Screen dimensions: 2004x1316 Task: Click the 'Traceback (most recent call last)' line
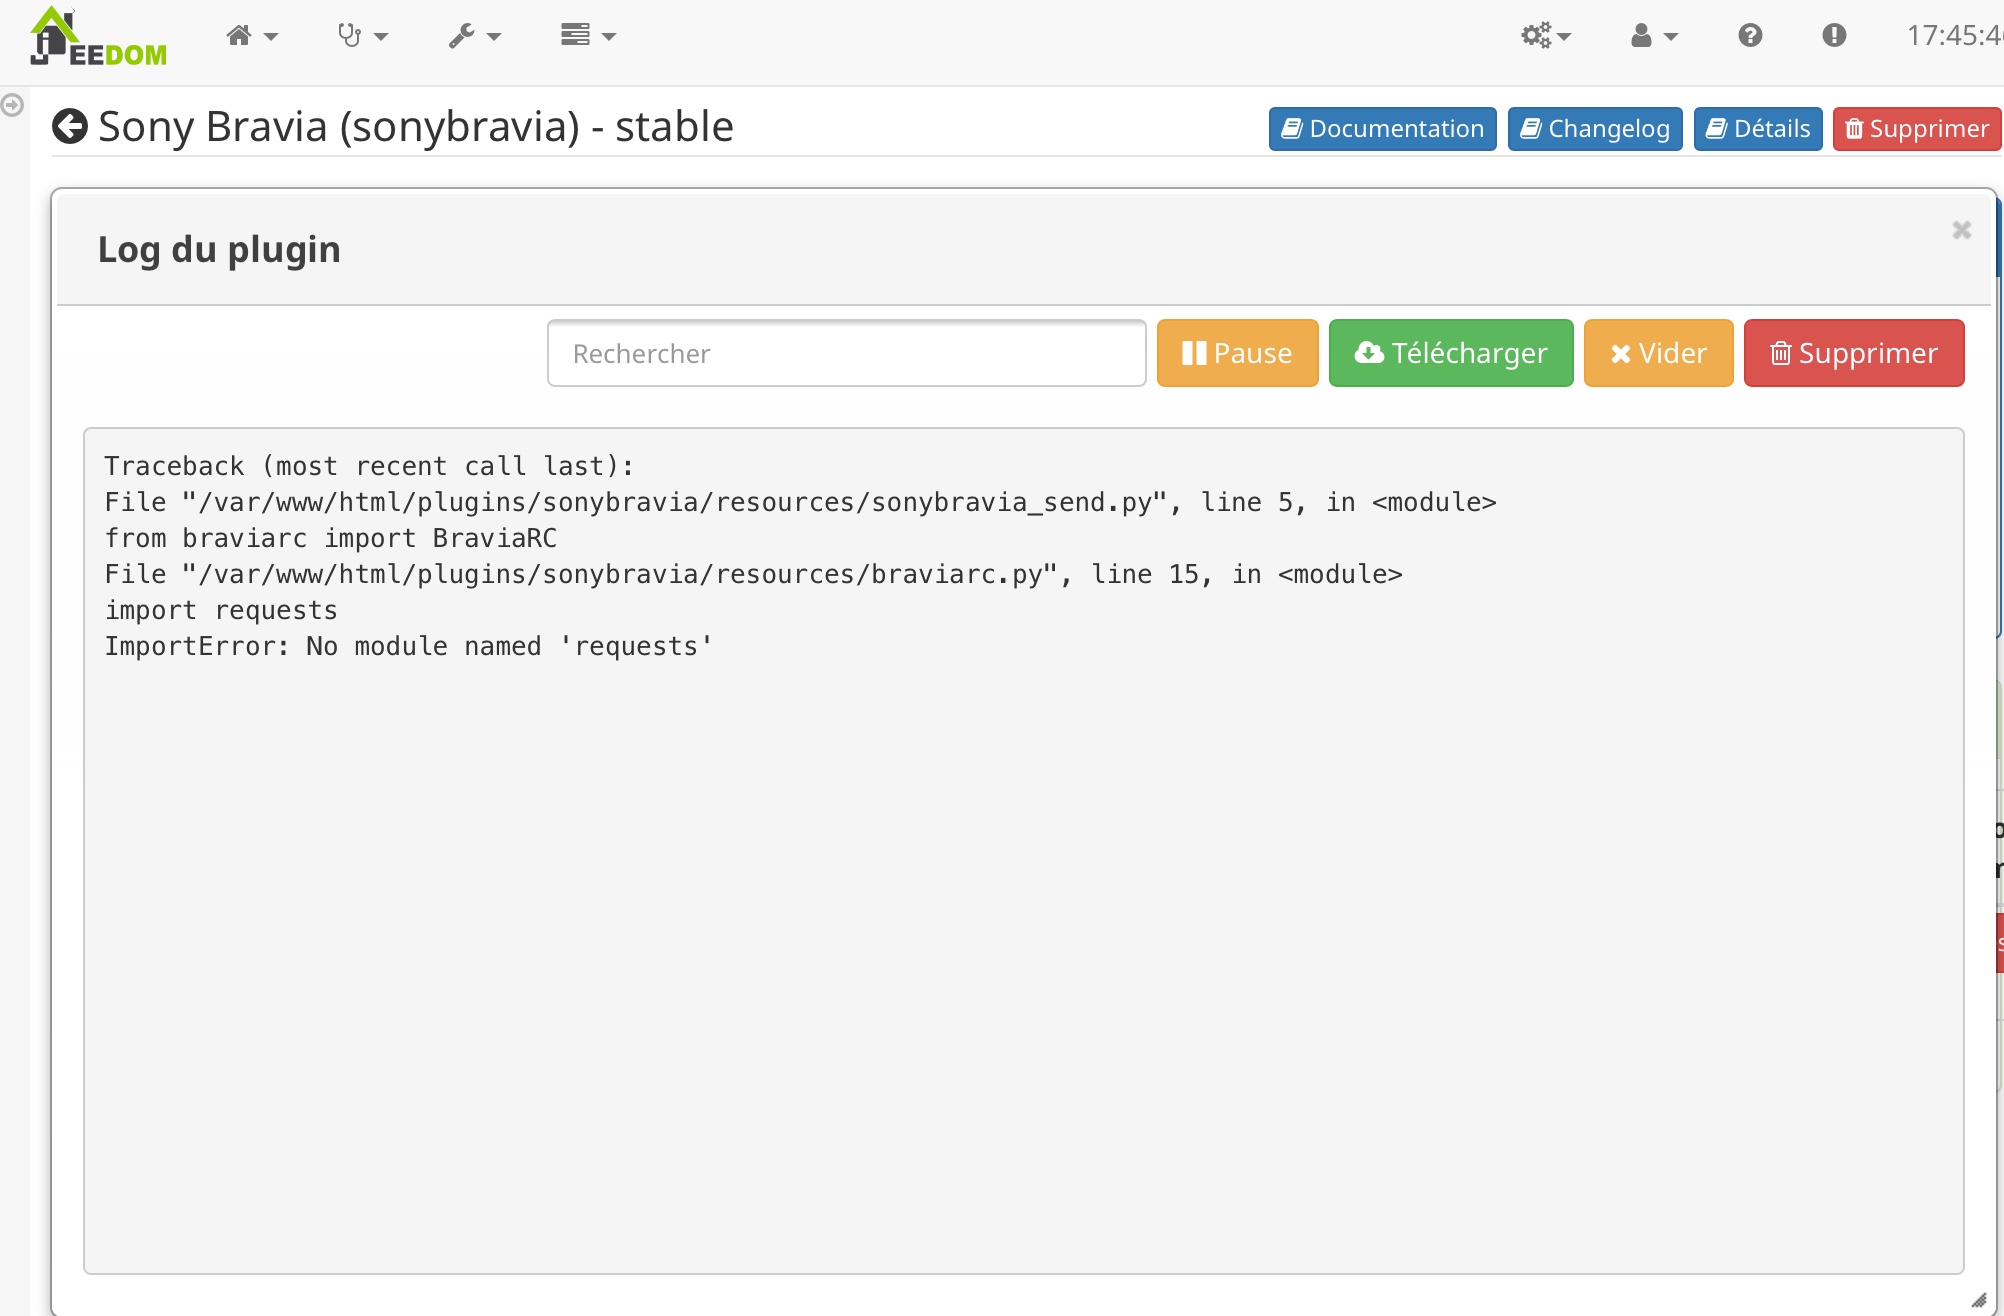click(369, 466)
